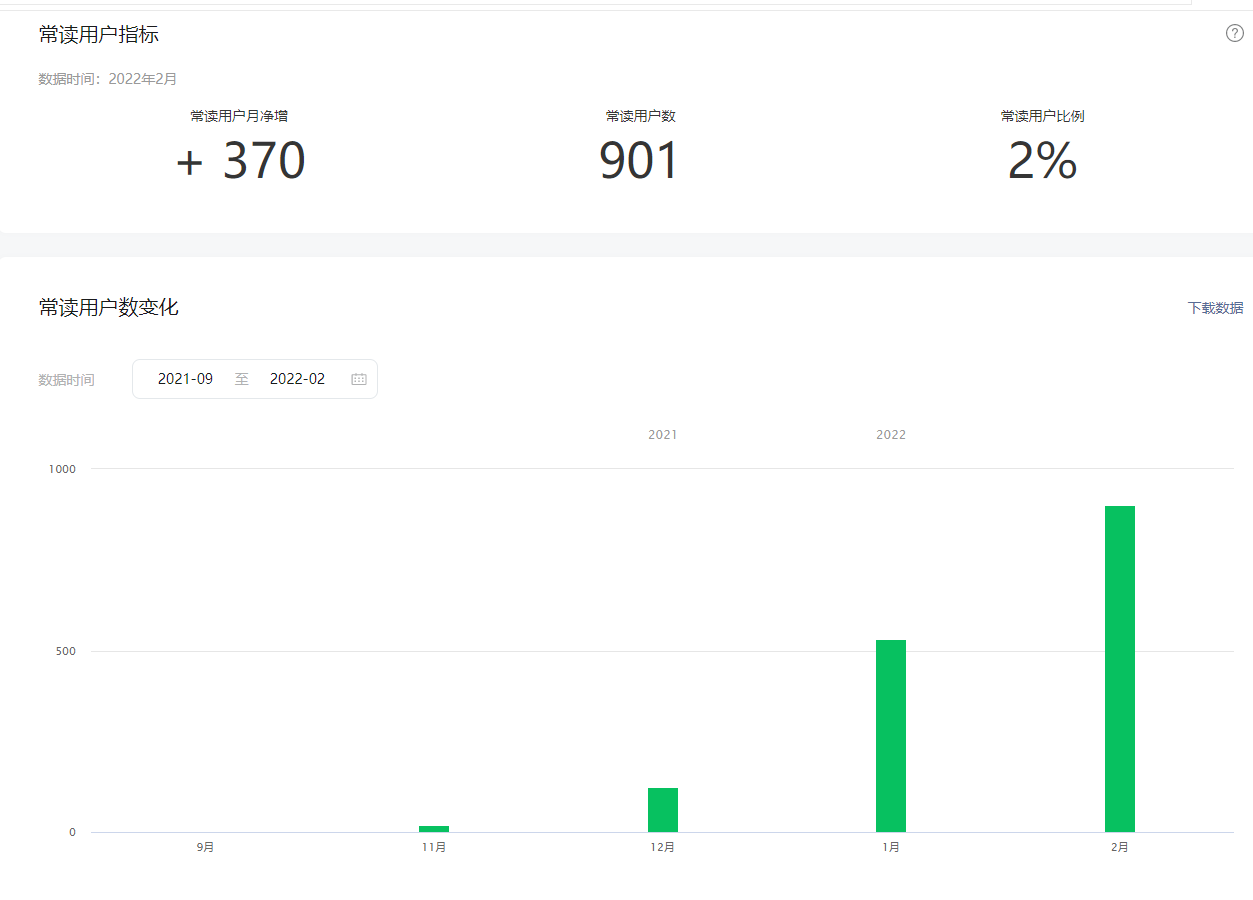This screenshot has width=1253, height=900.
Task: Click the 11月 small green bar
Action: coord(434,829)
